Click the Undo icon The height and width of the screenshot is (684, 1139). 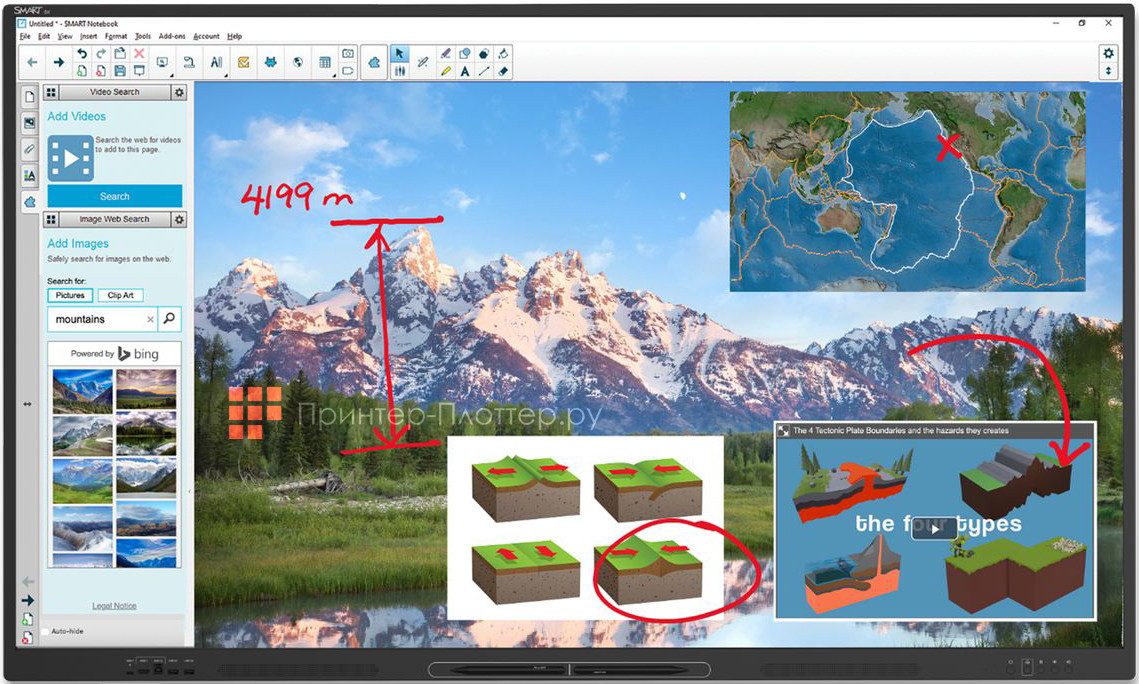pos(81,53)
